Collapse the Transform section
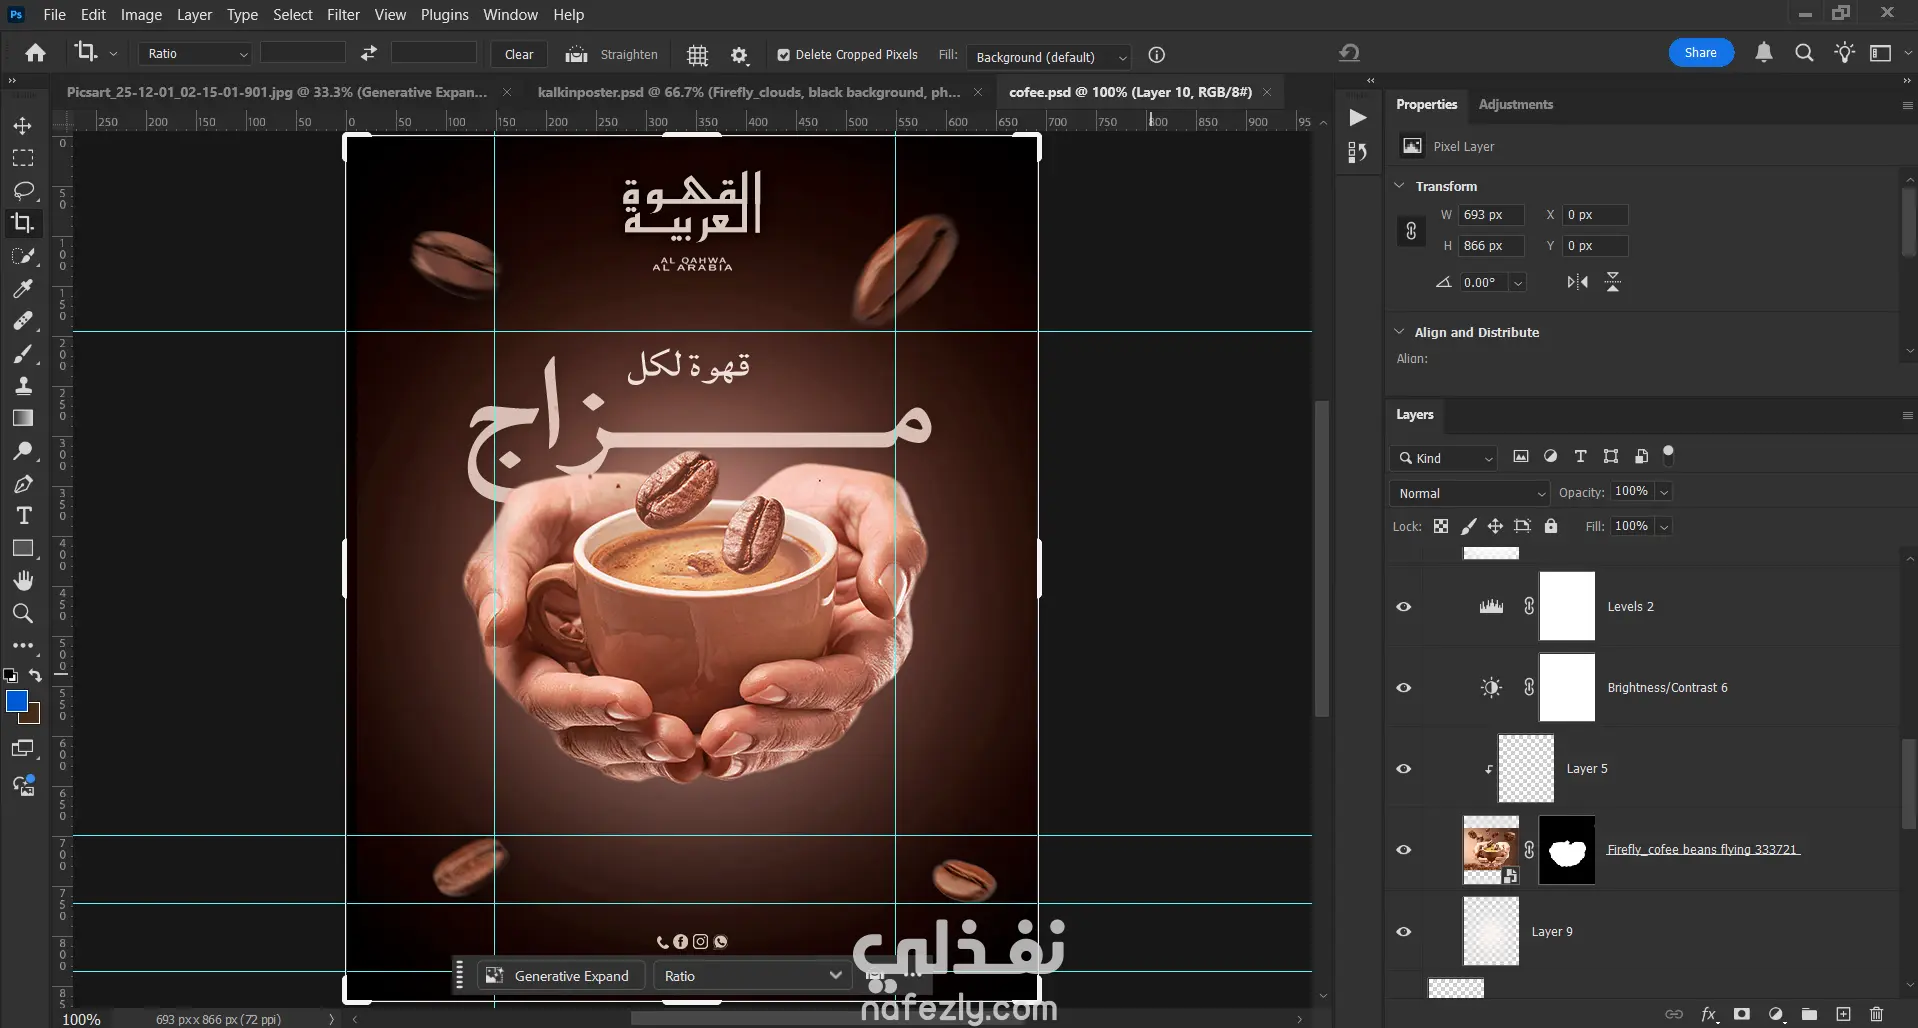This screenshot has width=1918, height=1028. coord(1399,186)
